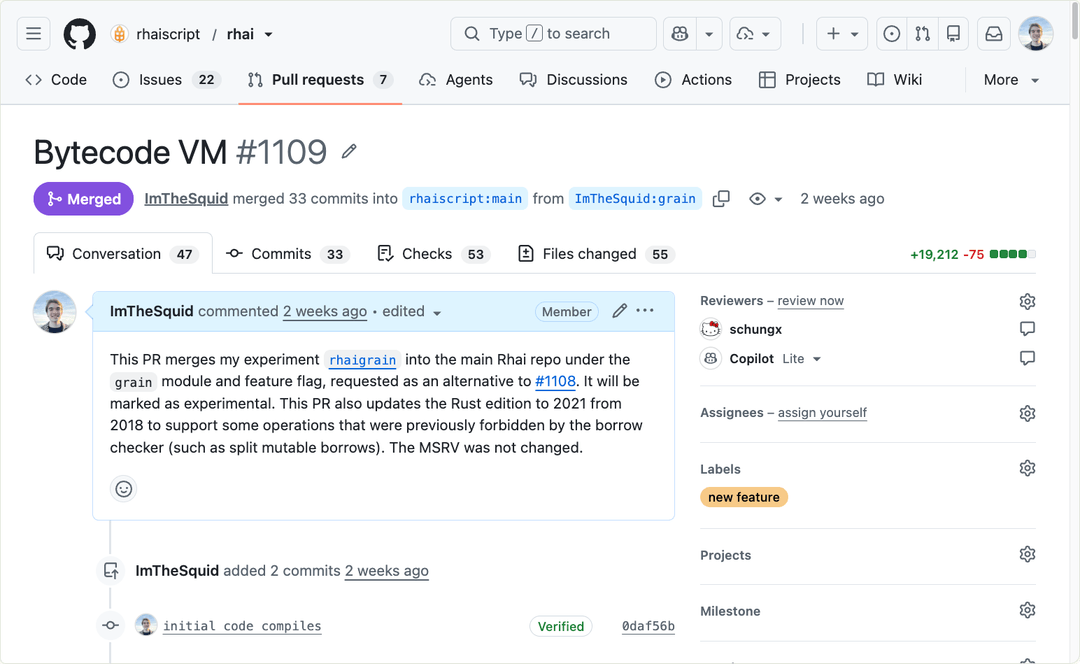
Task: Open the #1108 issue reference
Action: pos(555,381)
